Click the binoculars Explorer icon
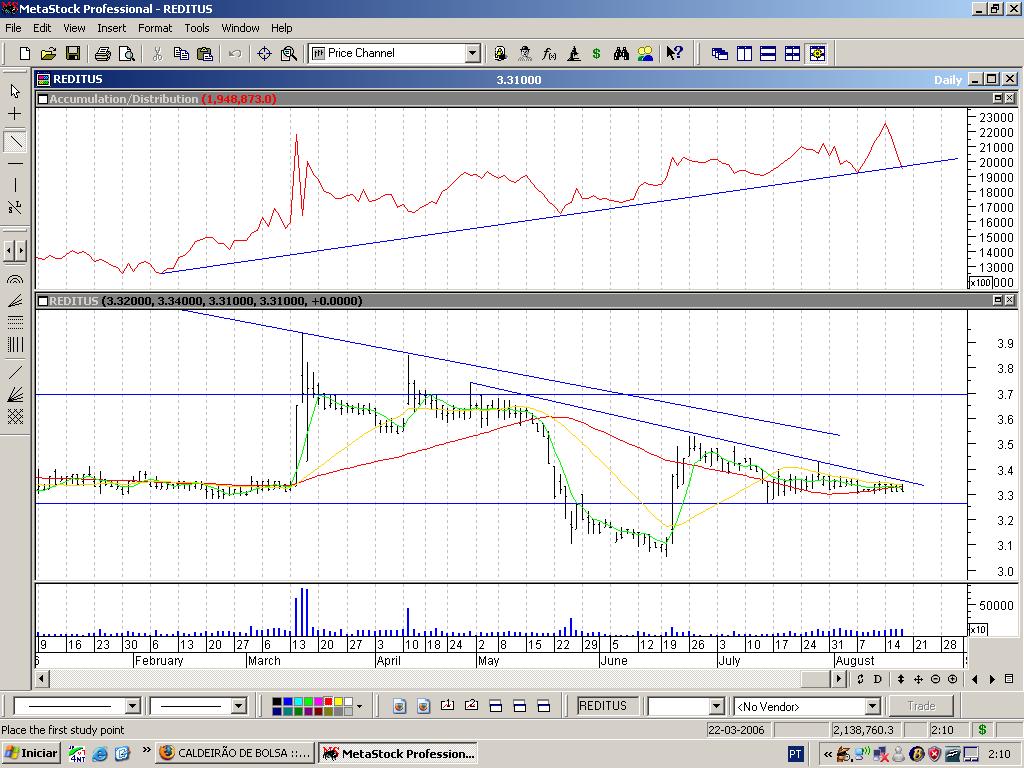This screenshot has width=1024, height=768. [621, 53]
